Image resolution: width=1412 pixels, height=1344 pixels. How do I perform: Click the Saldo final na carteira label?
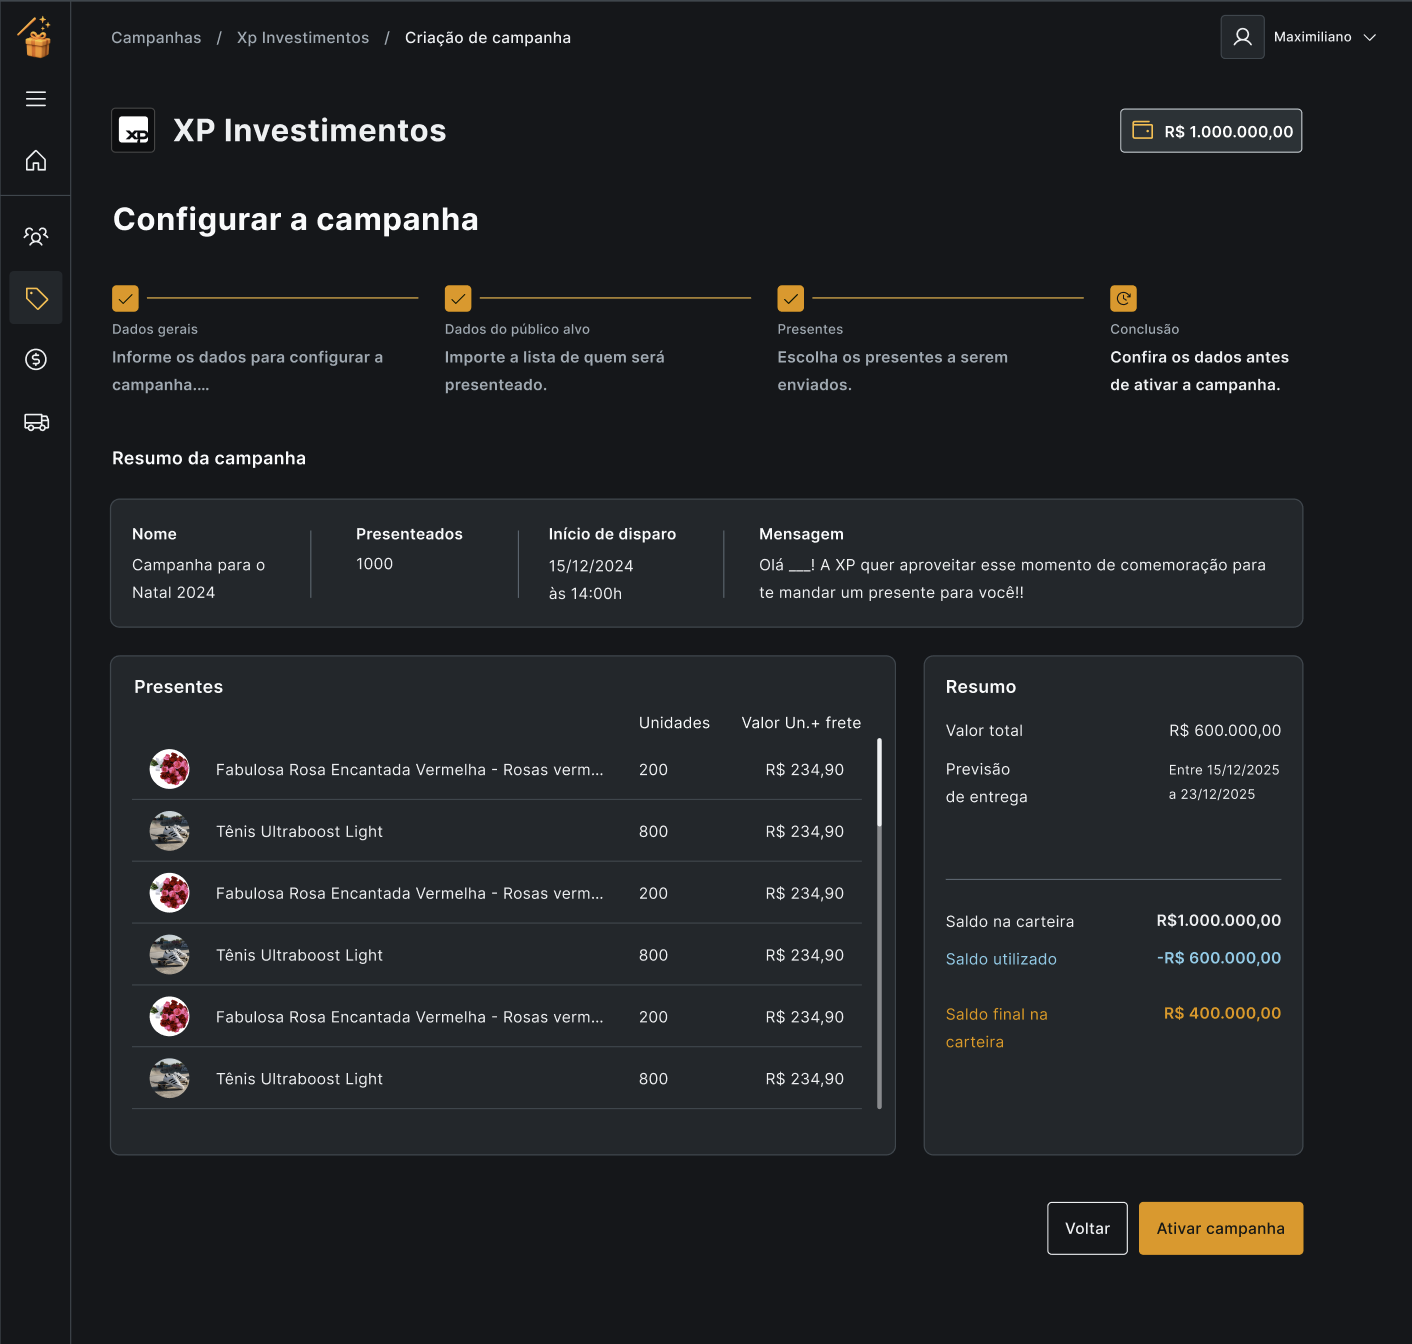point(997,1028)
